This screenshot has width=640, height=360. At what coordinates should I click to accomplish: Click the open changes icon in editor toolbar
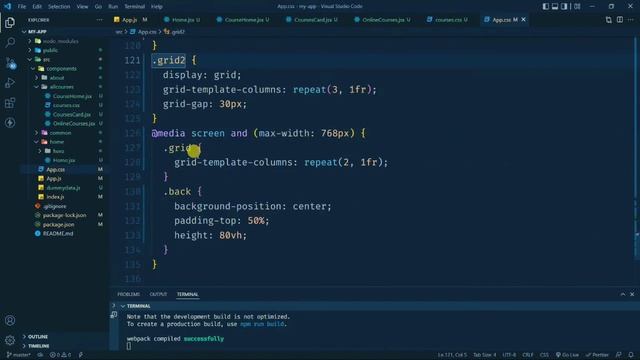(608, 20)
